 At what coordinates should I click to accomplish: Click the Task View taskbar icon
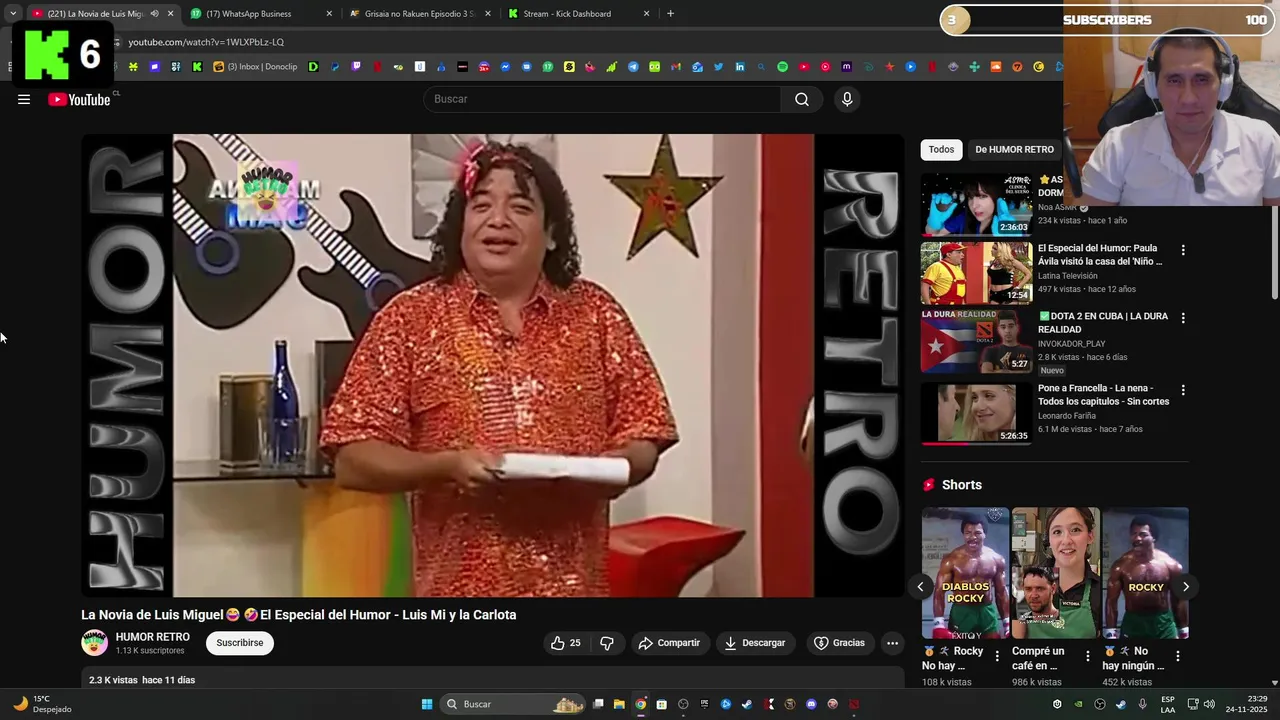click(598, 704)
